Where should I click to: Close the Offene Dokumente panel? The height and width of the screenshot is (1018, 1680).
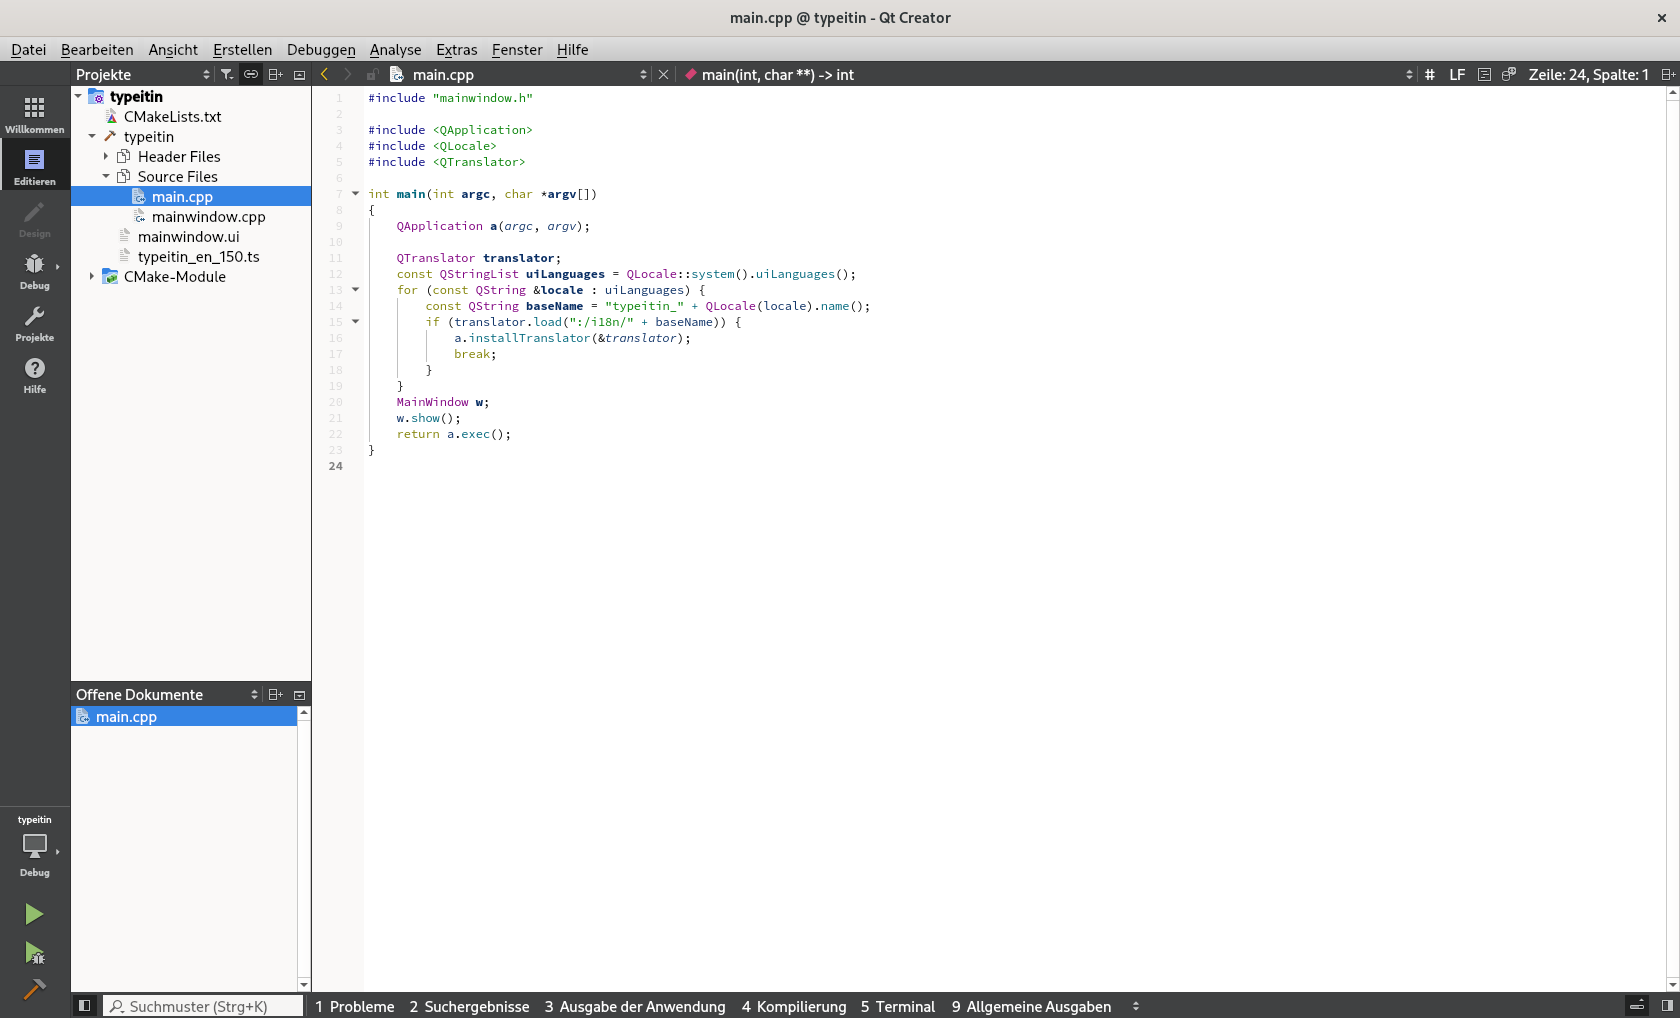click(299, 694)
